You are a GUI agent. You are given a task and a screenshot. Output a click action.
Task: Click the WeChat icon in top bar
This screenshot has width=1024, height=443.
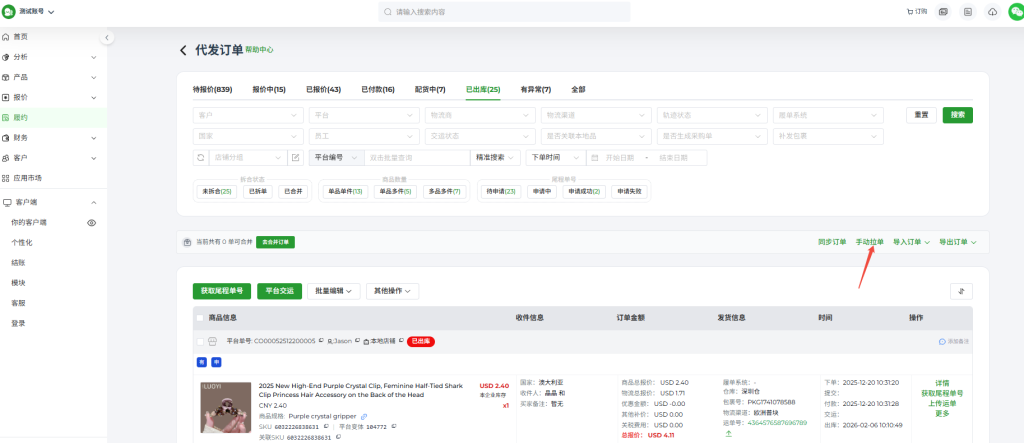[1016, 12]
